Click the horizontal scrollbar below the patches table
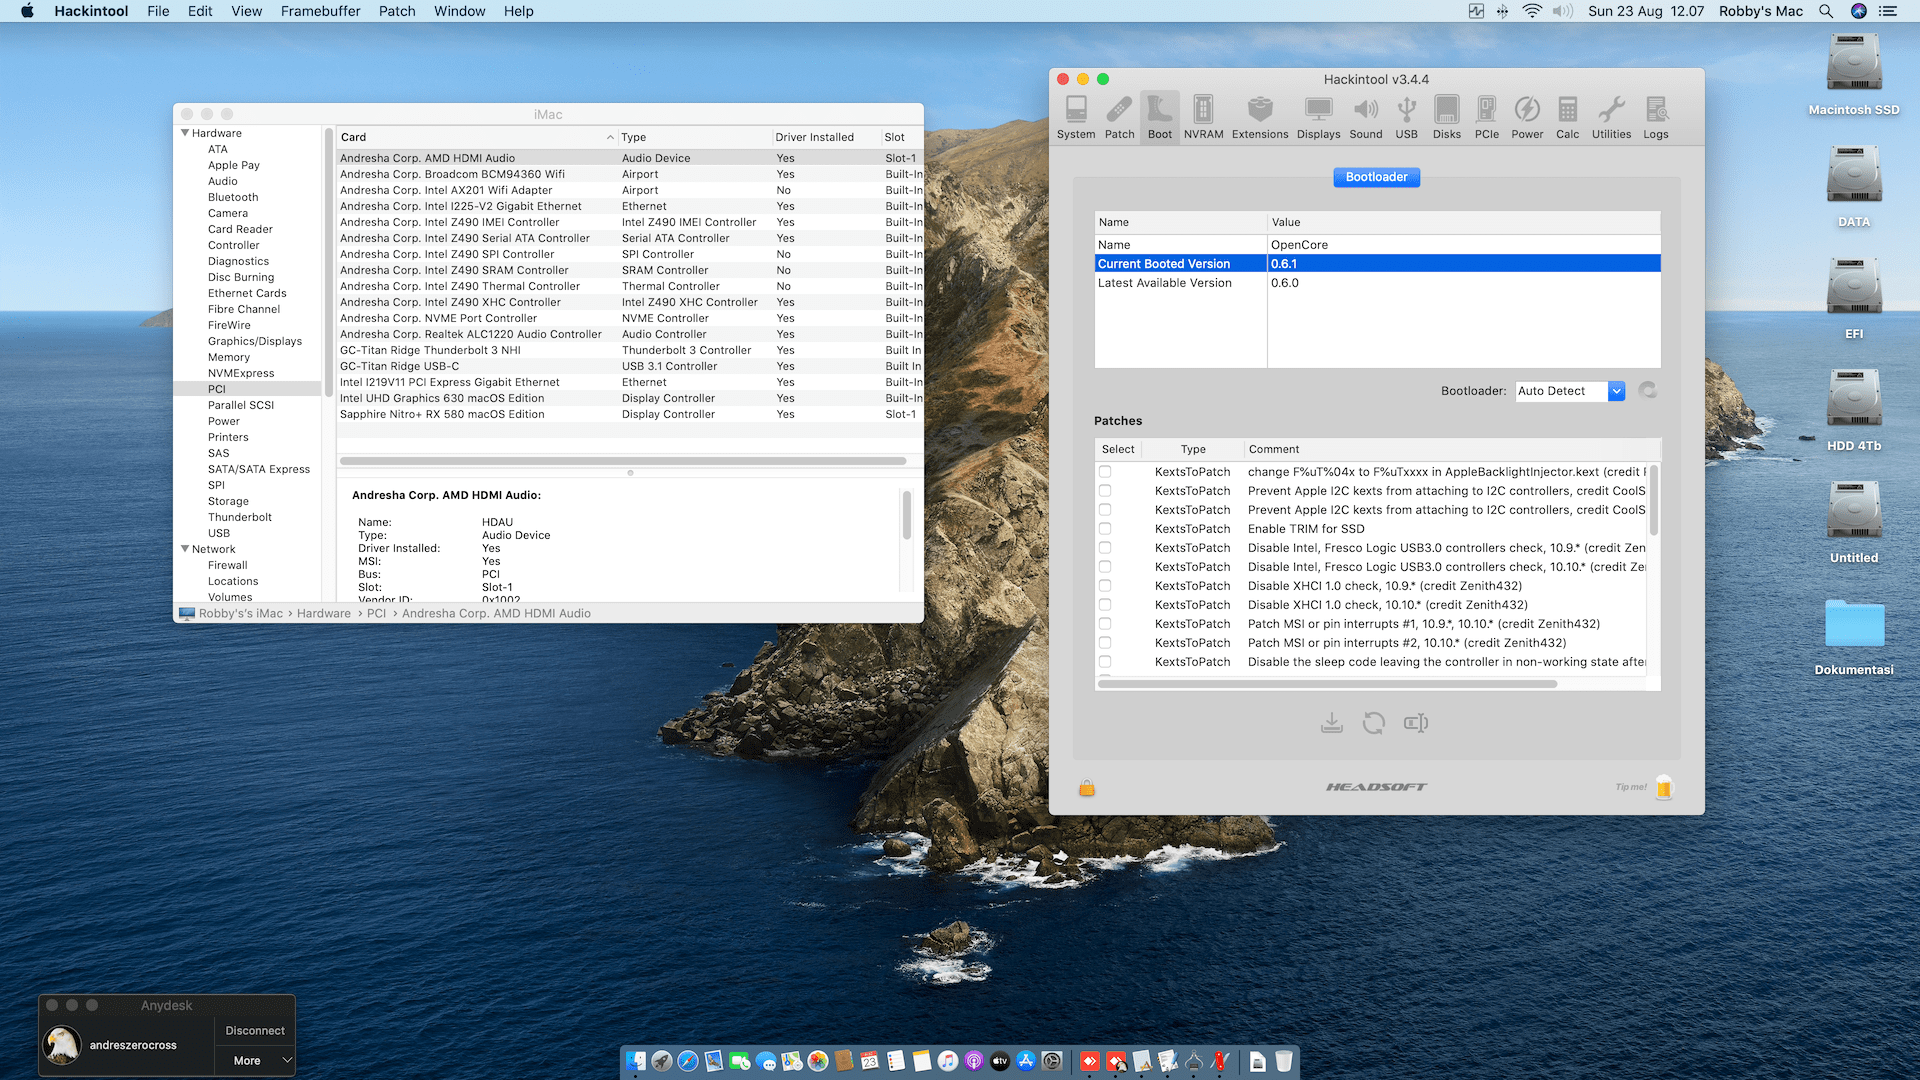 (x=1328, y=684)
